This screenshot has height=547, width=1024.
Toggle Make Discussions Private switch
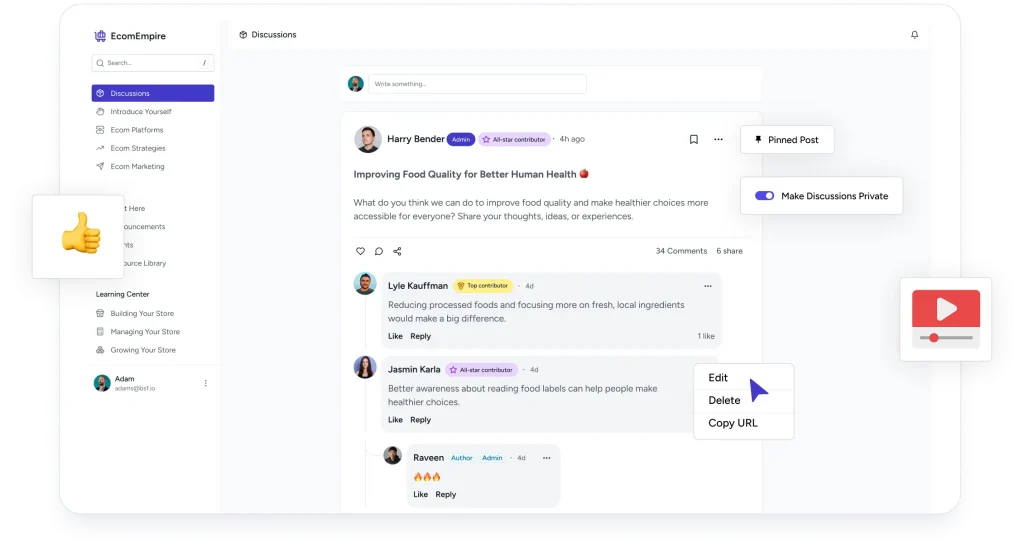pyautogui.click(x=764, y=196)
